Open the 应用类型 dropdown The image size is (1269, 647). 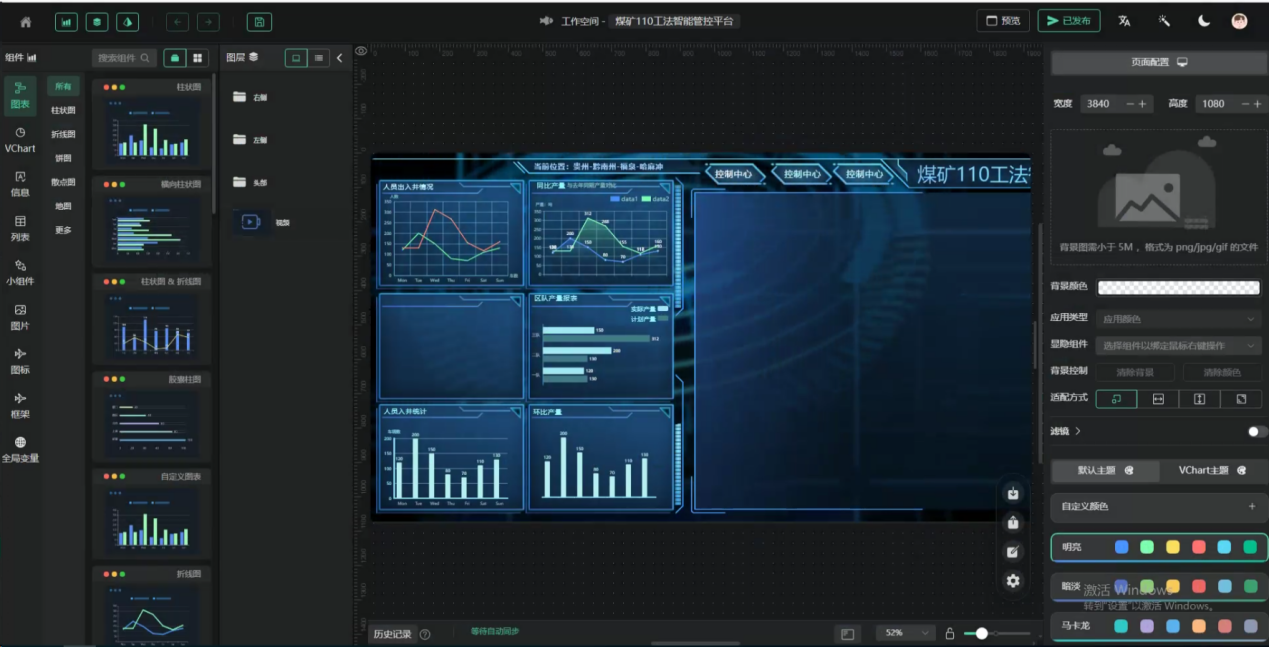point(1178,319)
